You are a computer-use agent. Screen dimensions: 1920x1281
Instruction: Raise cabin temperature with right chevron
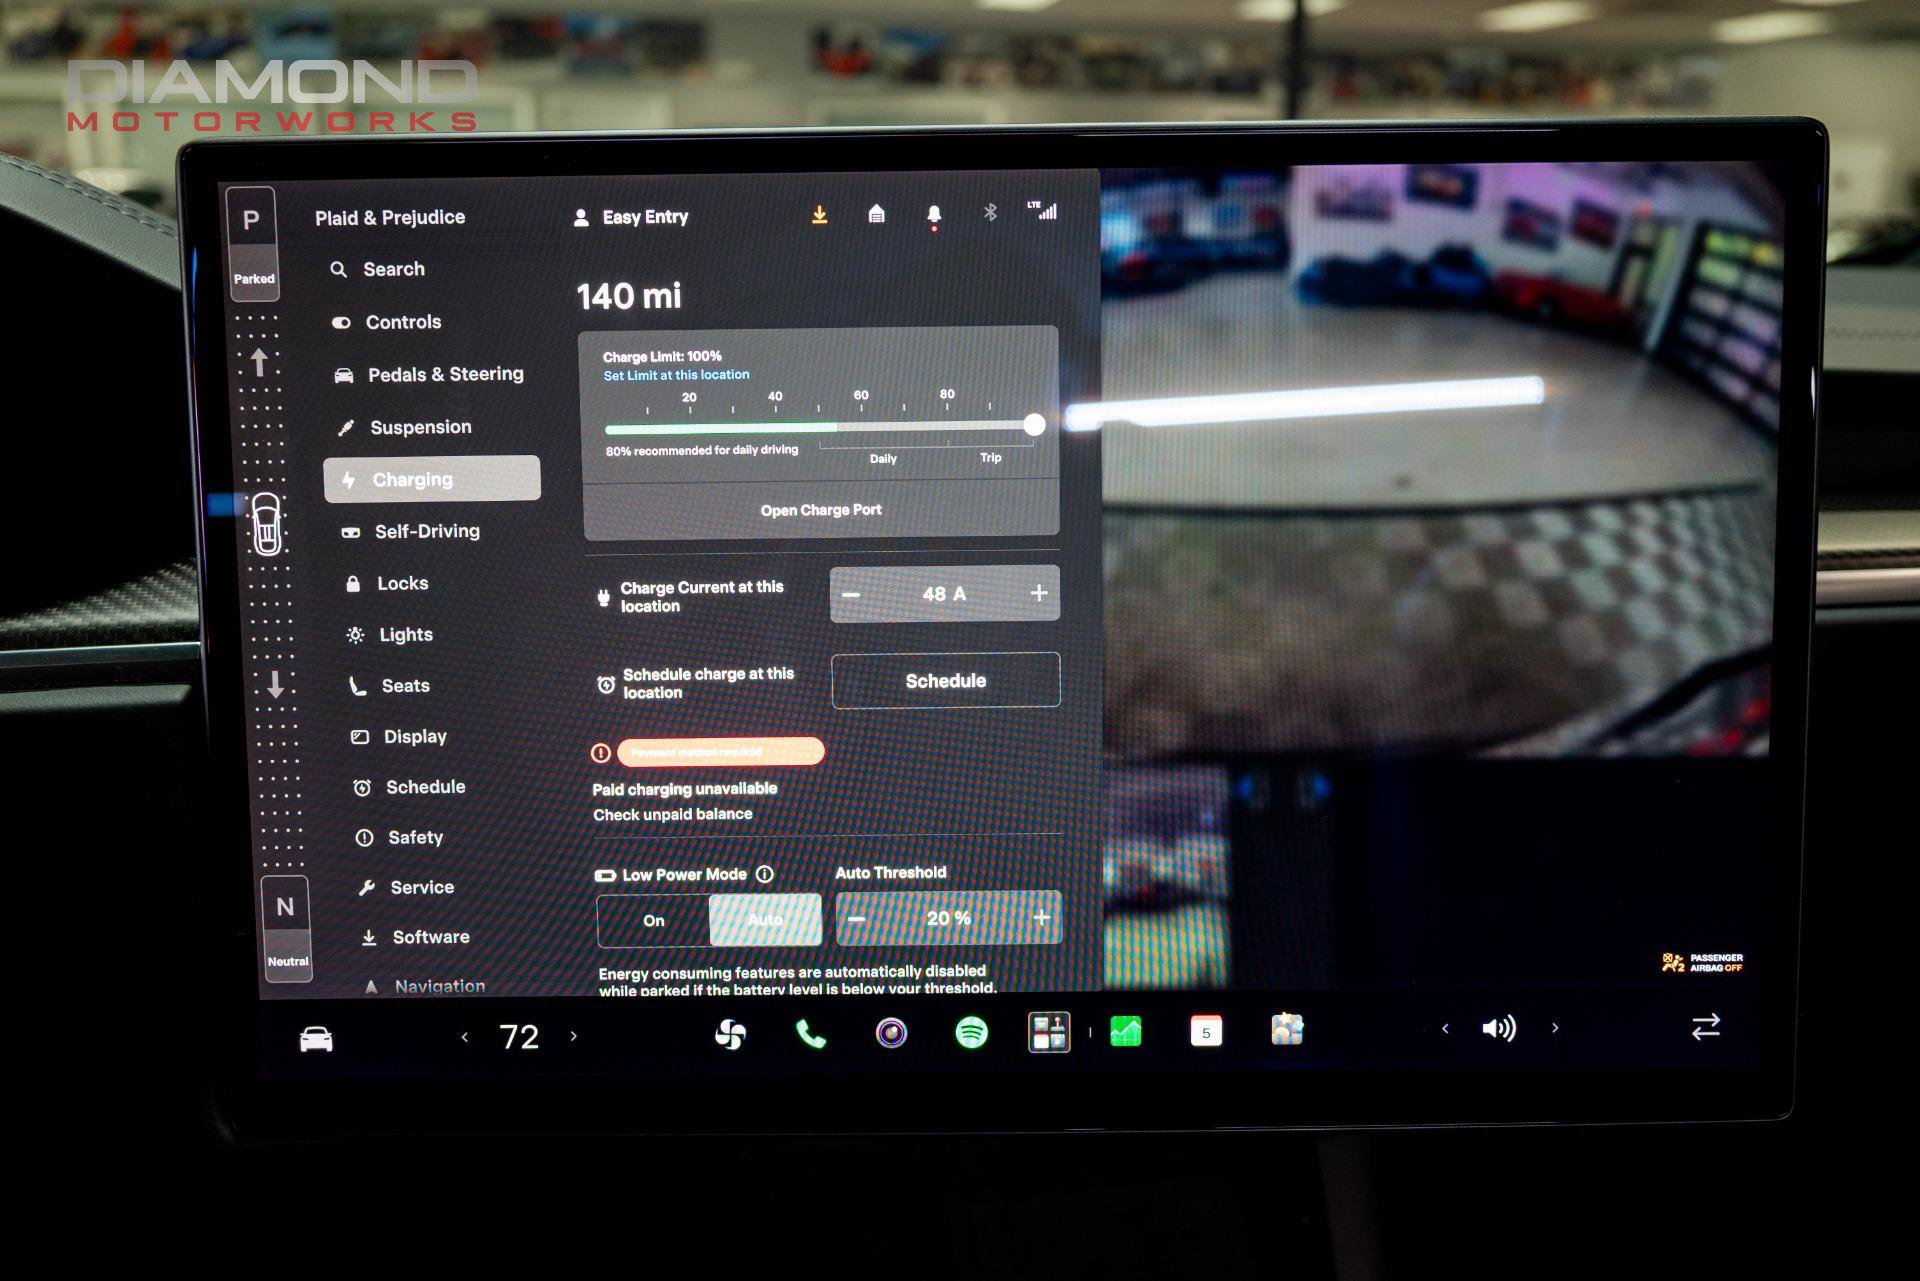[573, 1036]
